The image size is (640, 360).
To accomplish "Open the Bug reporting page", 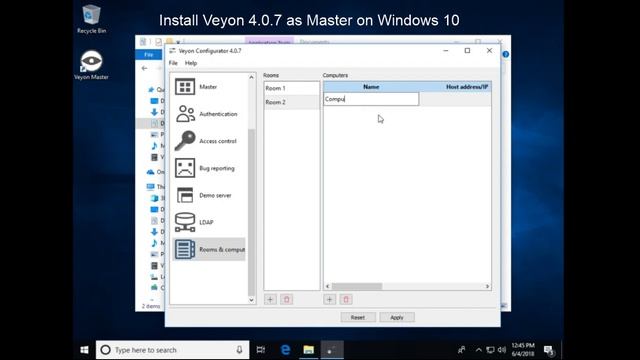I will pyautogui.click(x=209, y=168).
